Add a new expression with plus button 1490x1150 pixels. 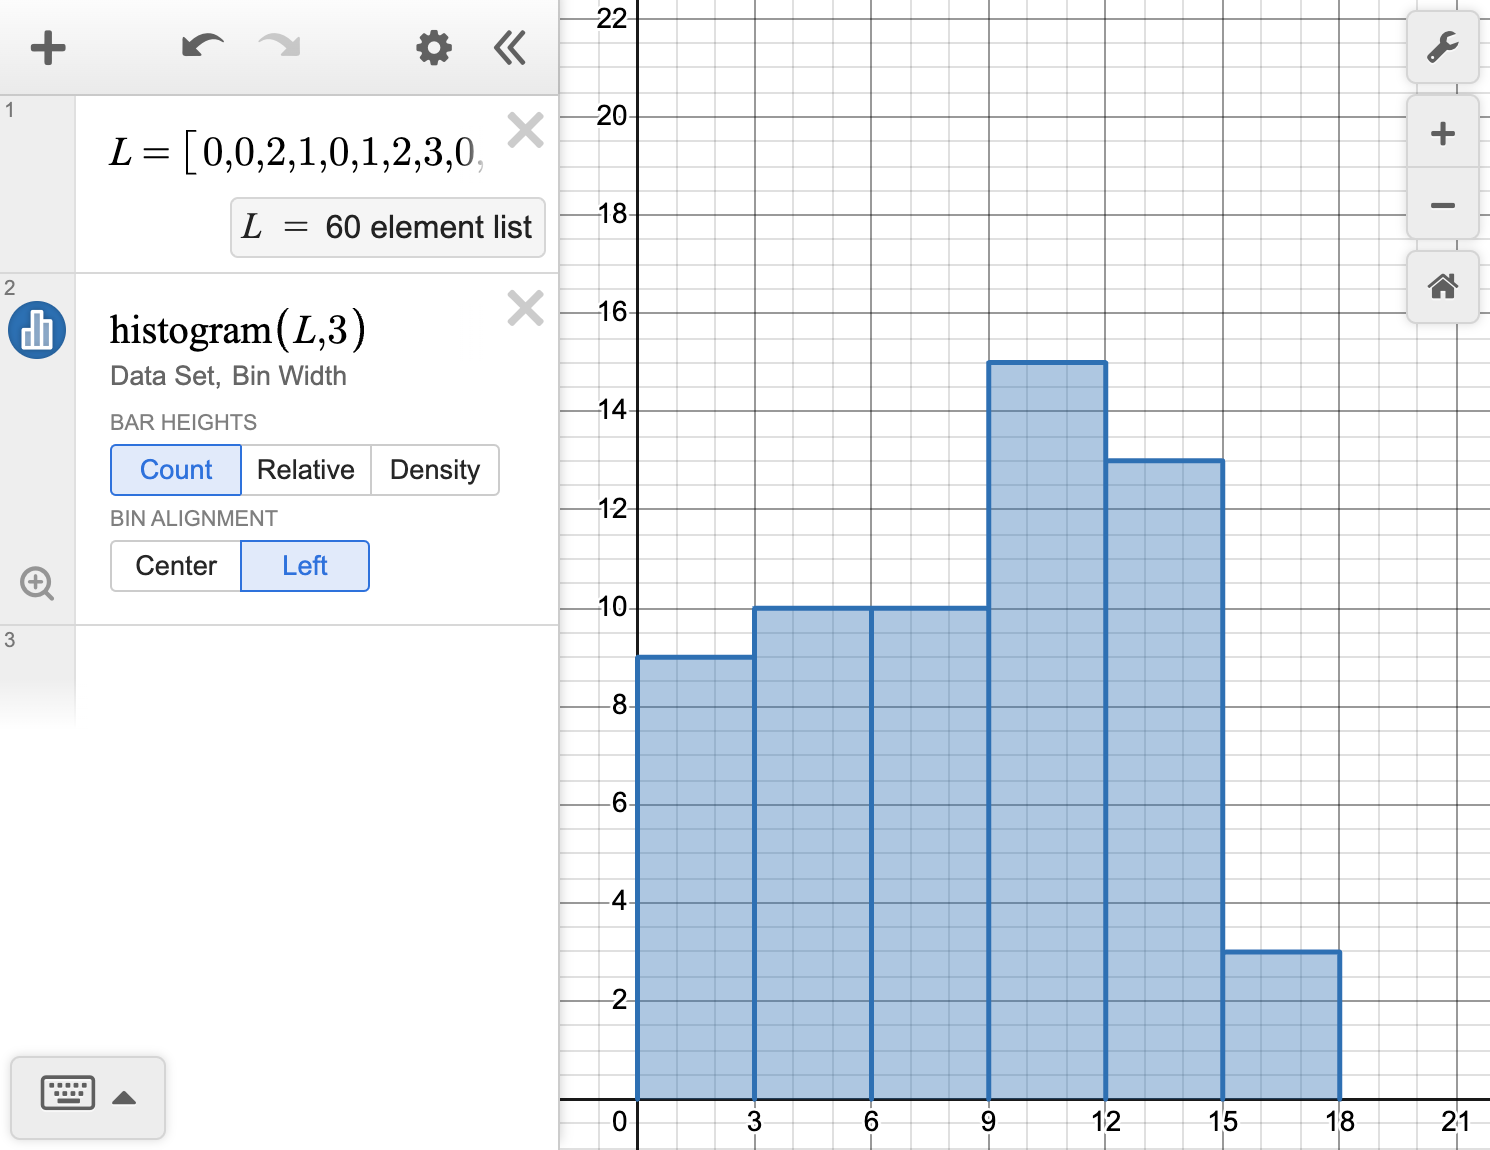[48, 47]
